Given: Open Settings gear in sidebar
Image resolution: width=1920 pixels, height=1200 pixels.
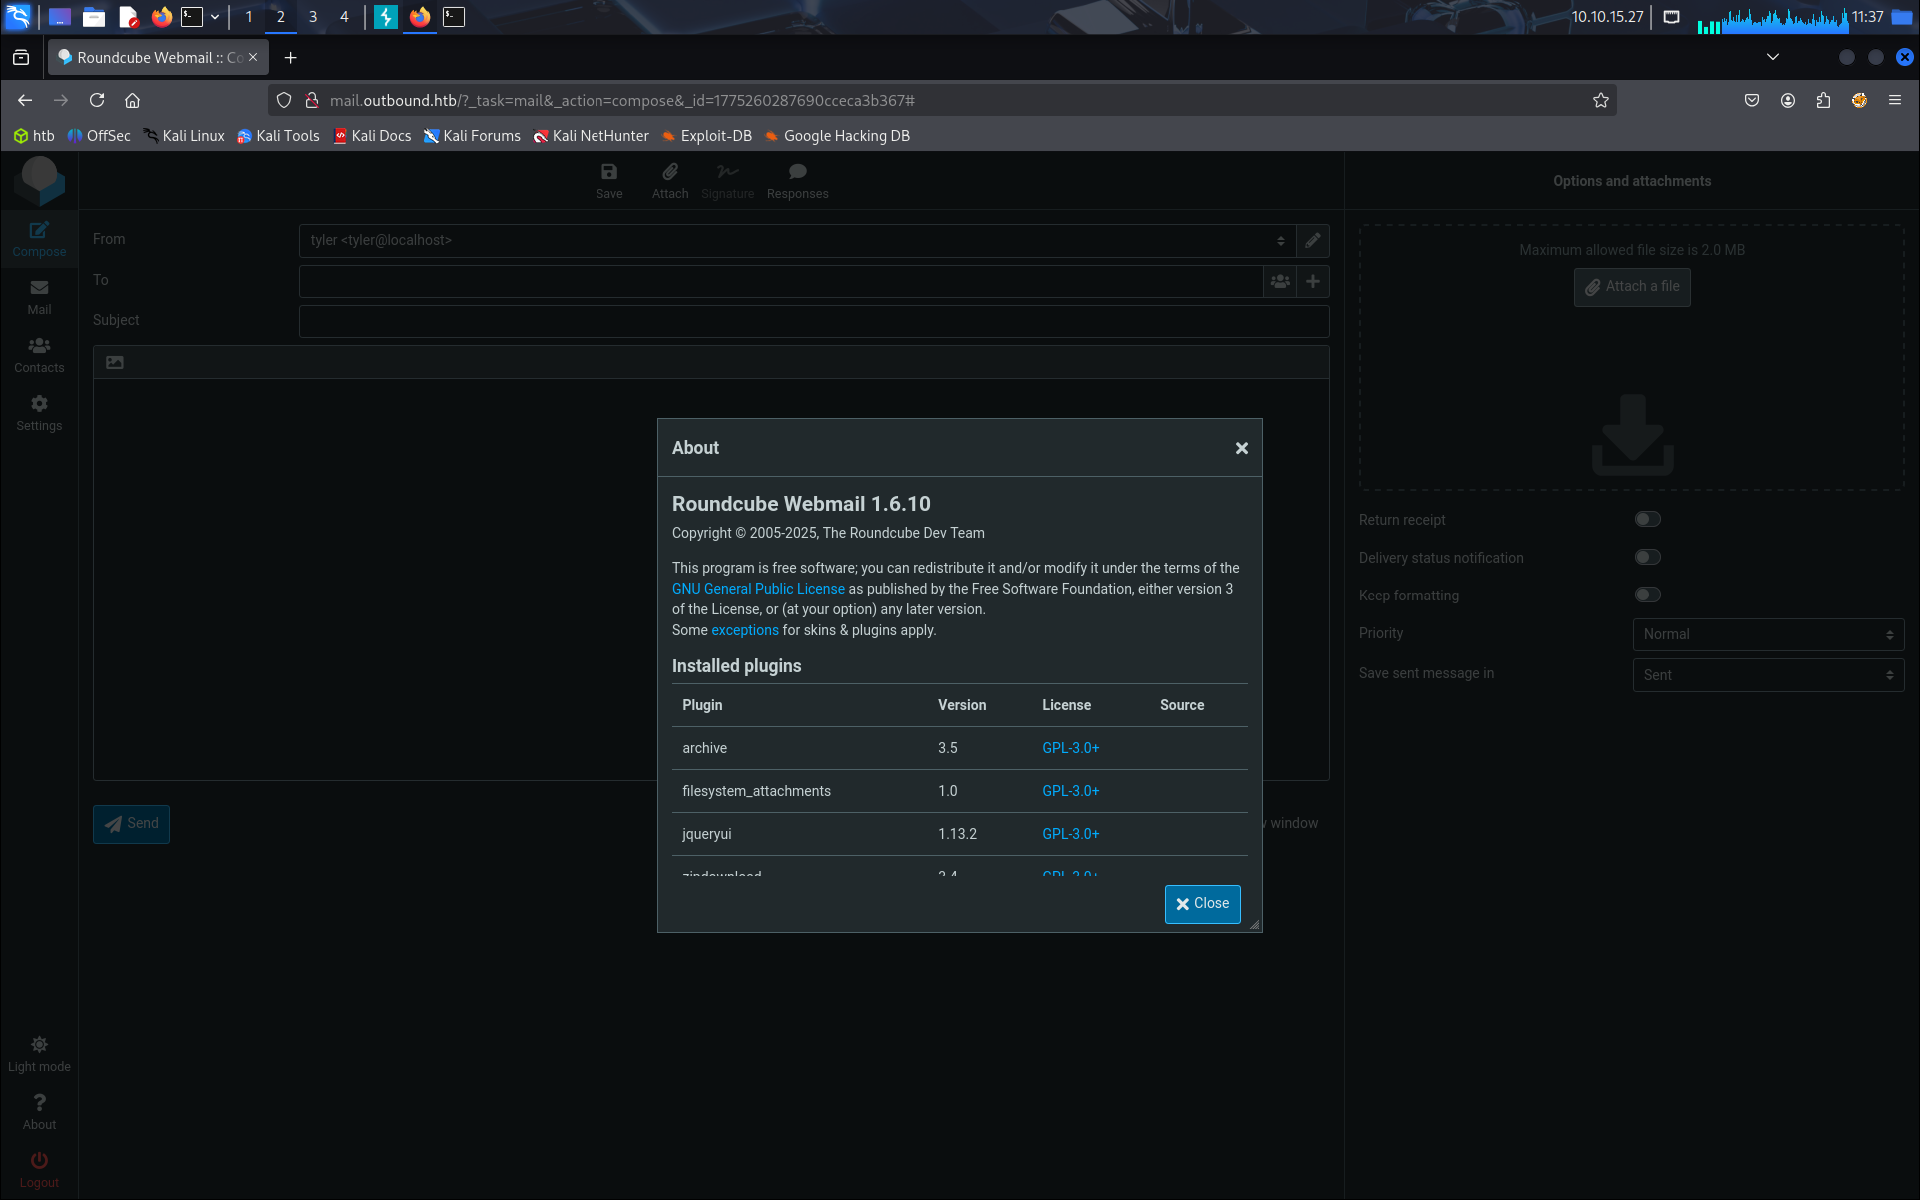Looking at the screenshot, I should pyautogui.click(x=39, y=412).
